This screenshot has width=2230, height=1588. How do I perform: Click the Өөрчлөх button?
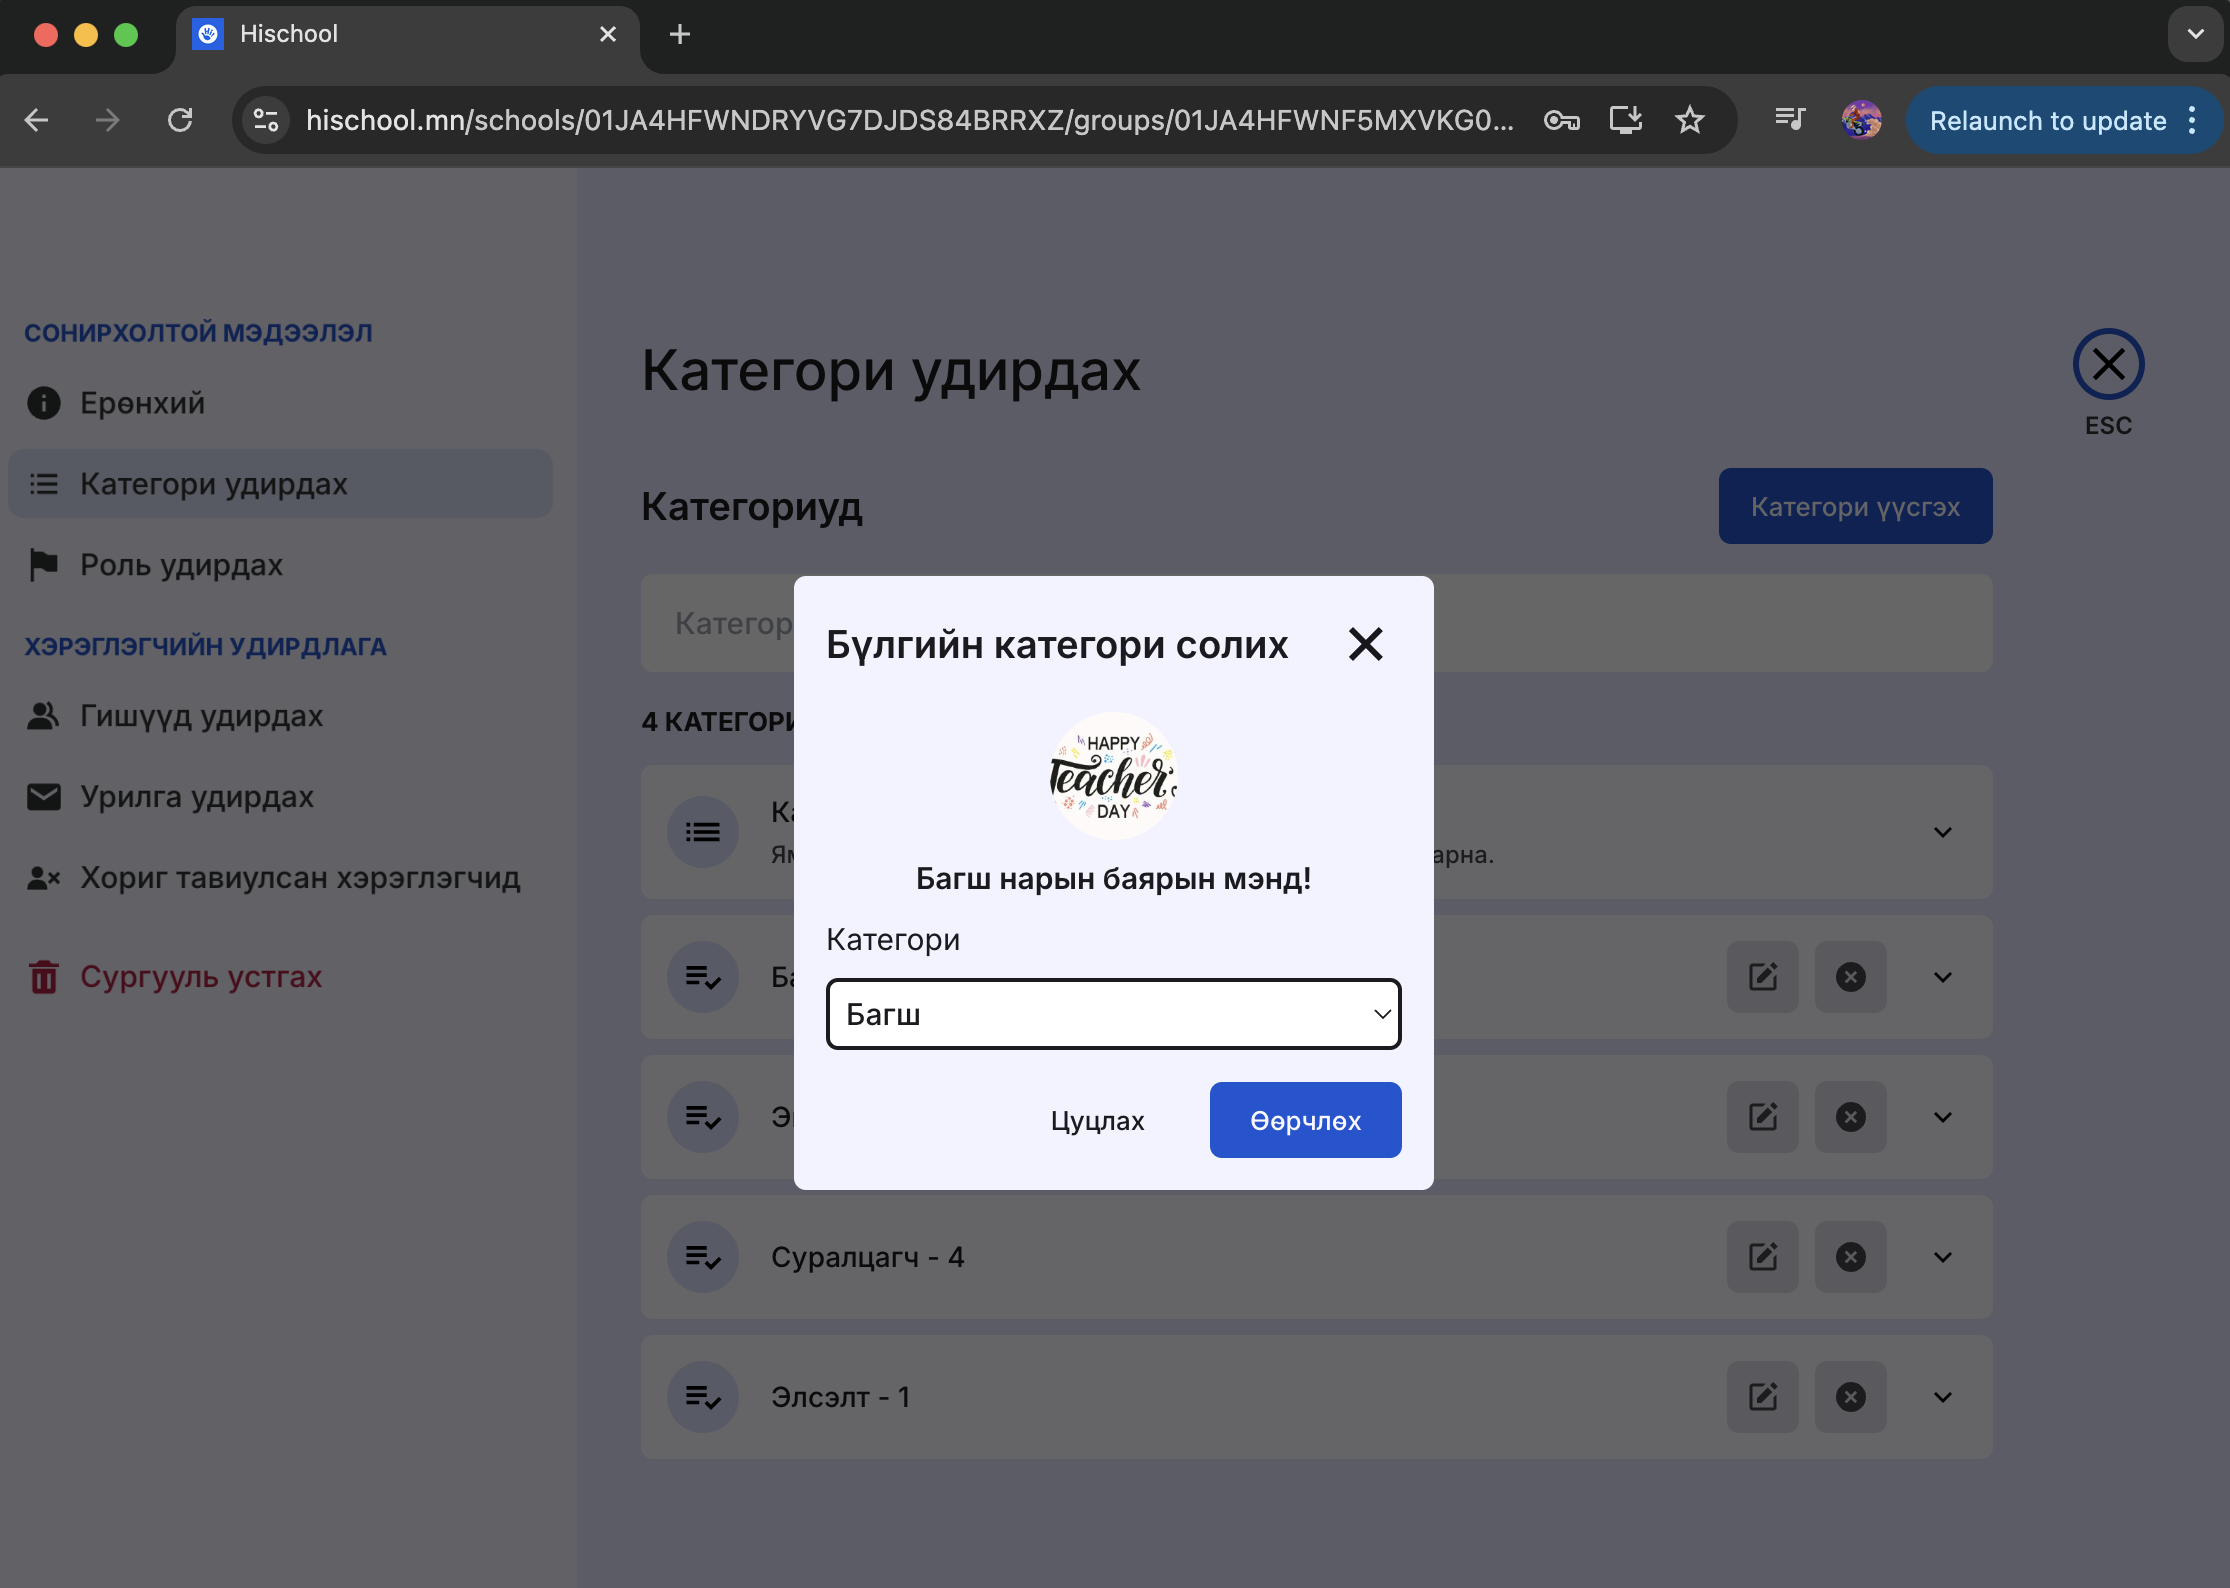coord(1305,1120)
